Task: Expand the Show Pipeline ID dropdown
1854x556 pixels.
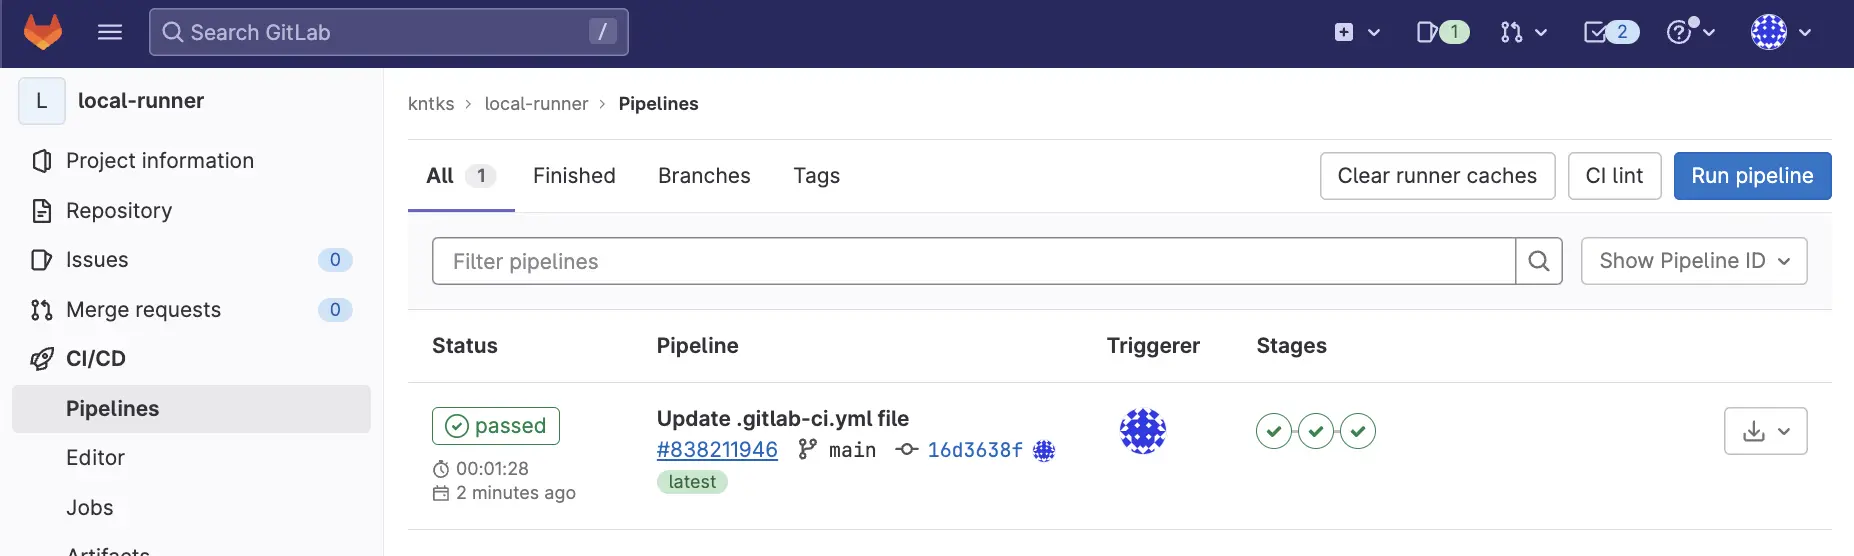Action: pos(1693,261)
